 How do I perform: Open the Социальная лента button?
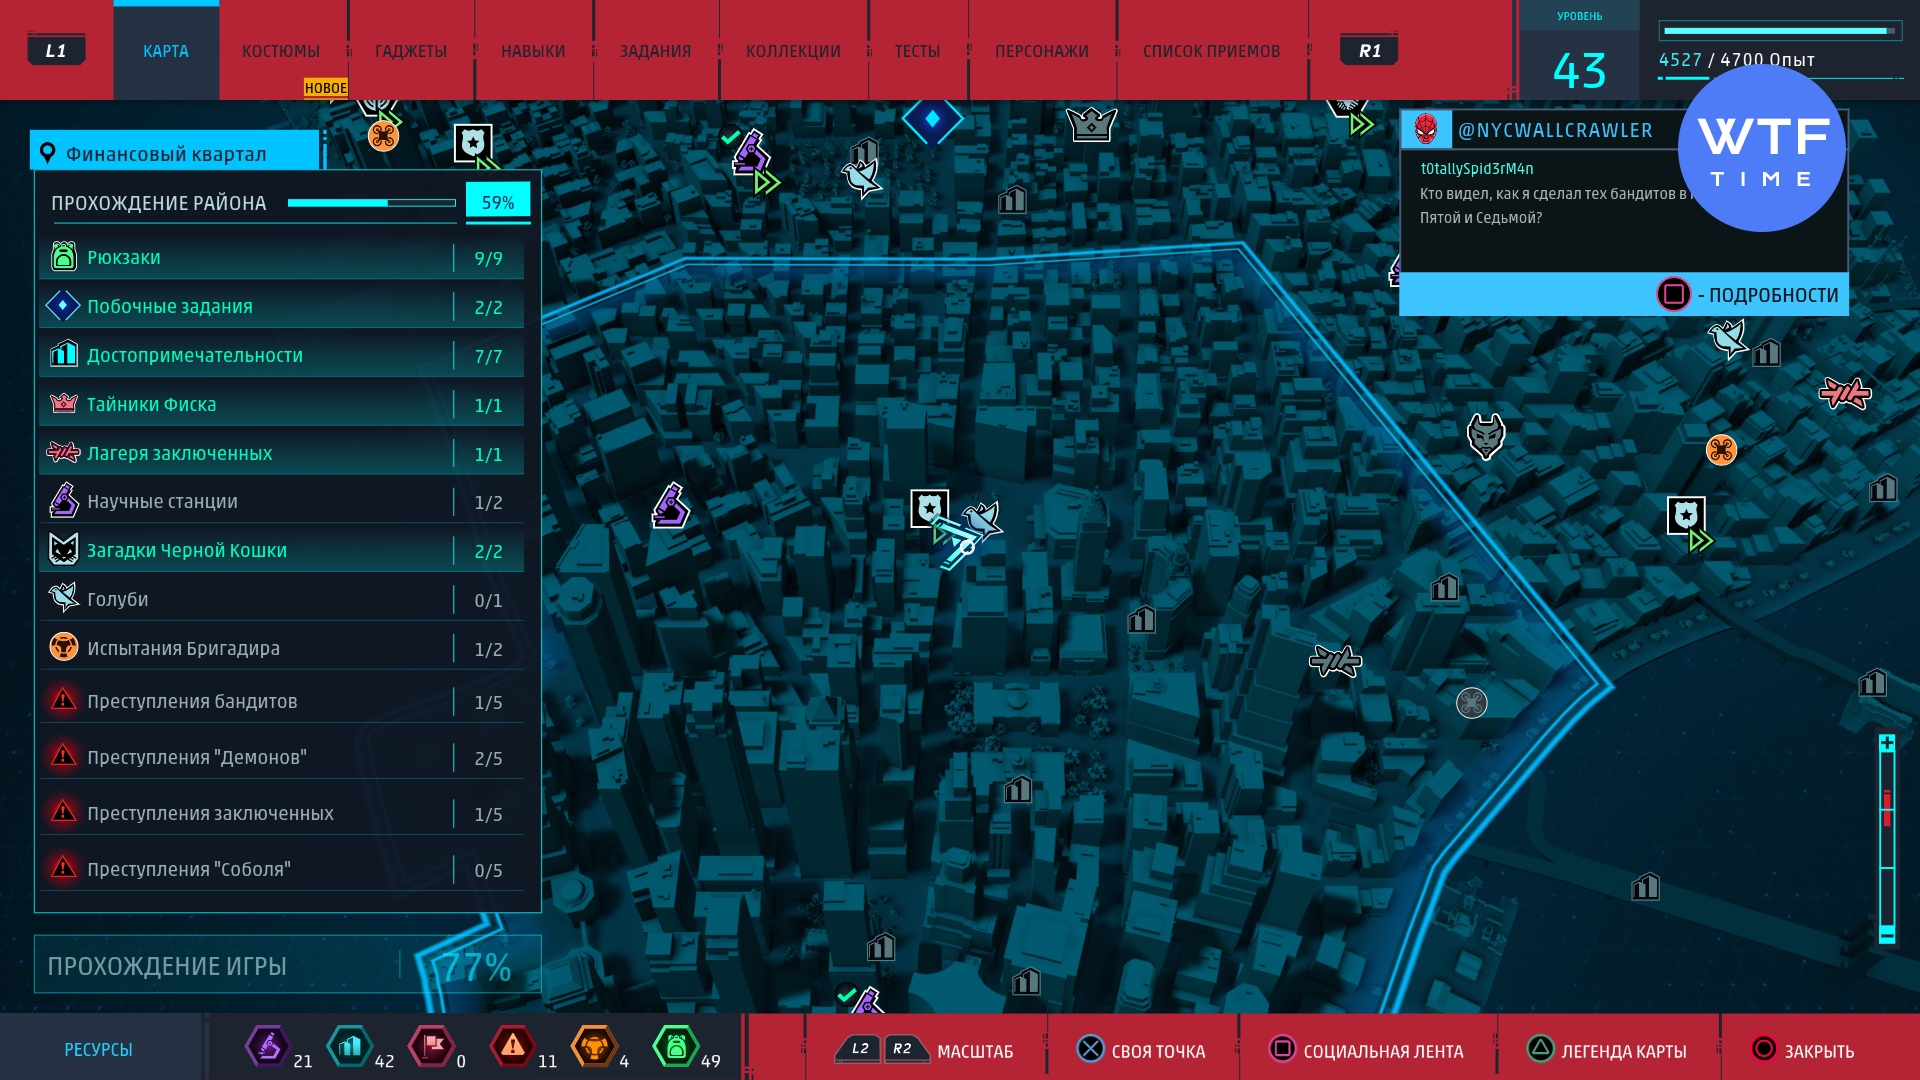click(x=1368, y=1050)
